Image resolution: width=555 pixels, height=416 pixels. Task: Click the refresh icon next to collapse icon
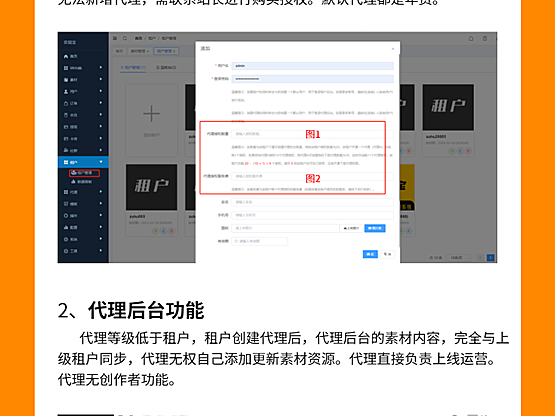[125, 38]
